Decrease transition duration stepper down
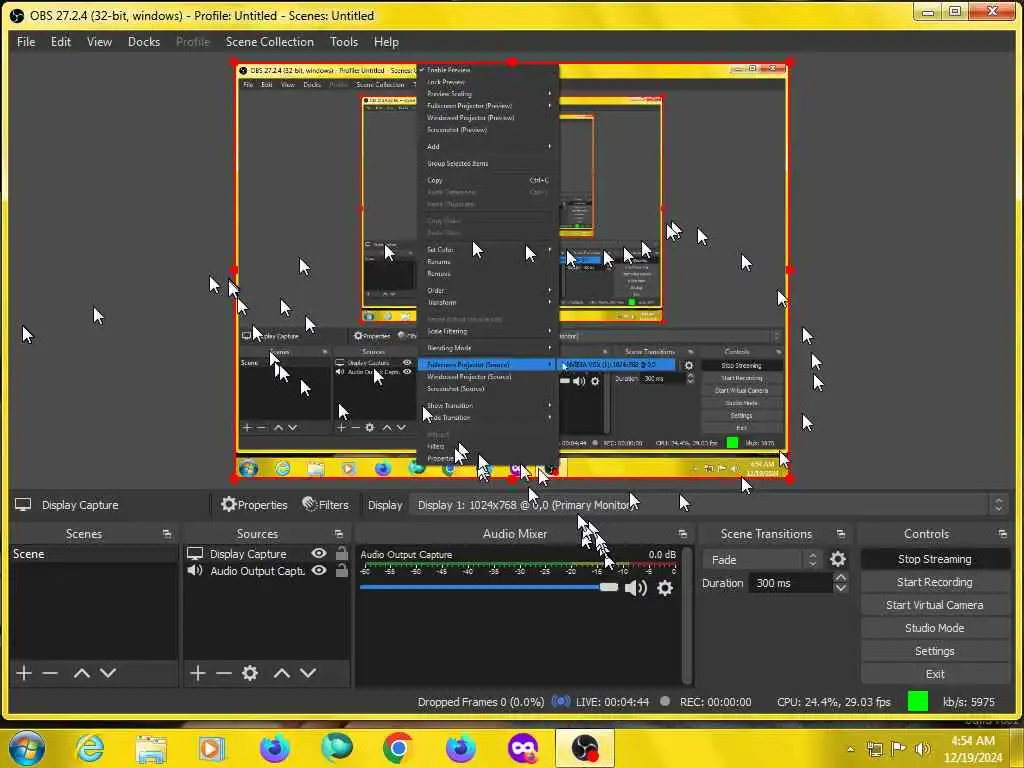The height and width of the screenshot is (768, 1024). [840, 588]
